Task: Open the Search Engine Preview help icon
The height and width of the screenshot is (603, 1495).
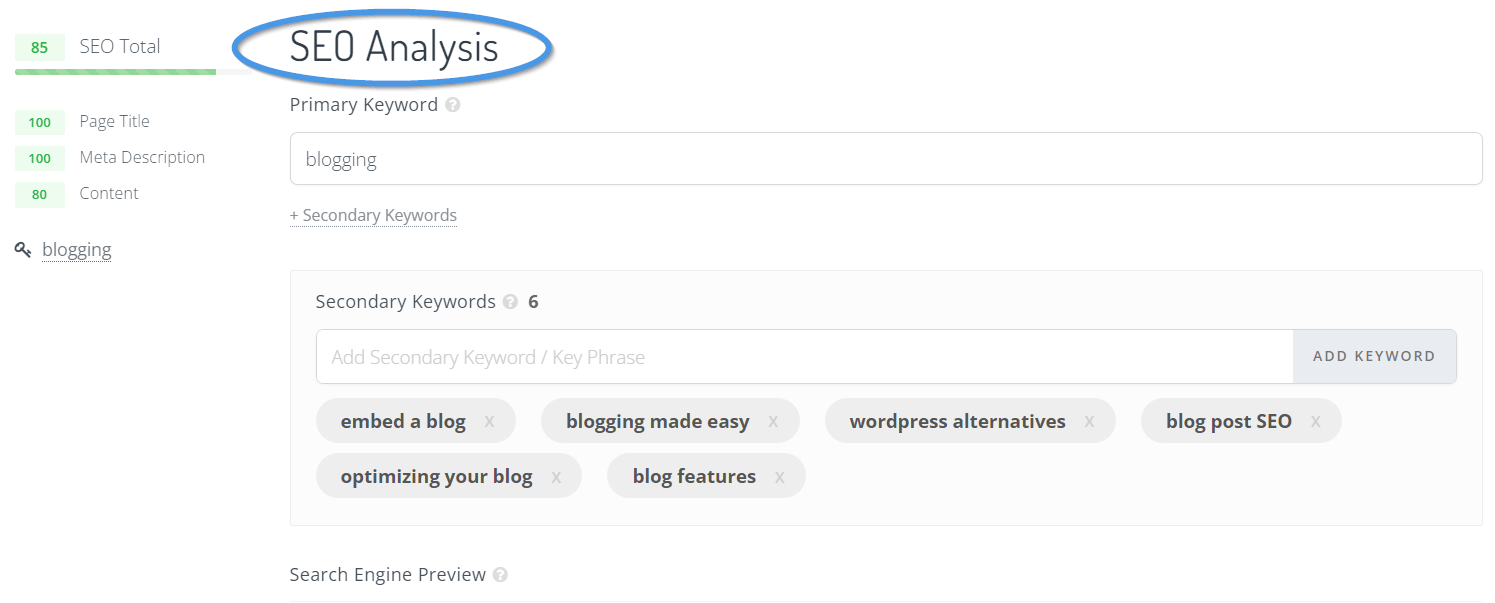Action: coord(500,575)
